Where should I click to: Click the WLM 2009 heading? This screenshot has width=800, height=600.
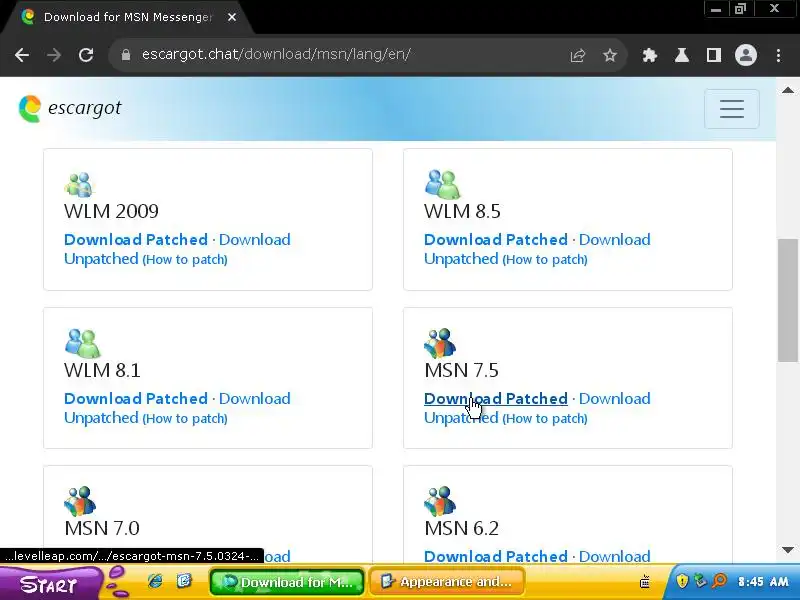click(x=111, y=211)
